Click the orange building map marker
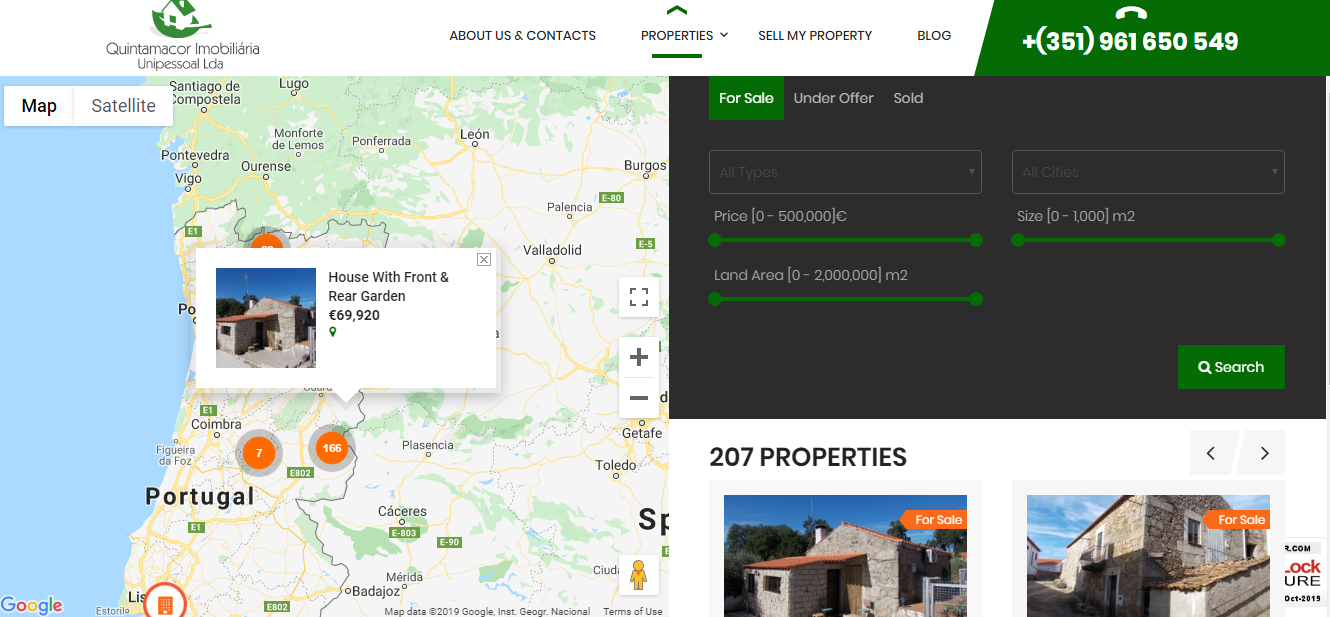Viewport: 1330px width, 617px height. 165,603
